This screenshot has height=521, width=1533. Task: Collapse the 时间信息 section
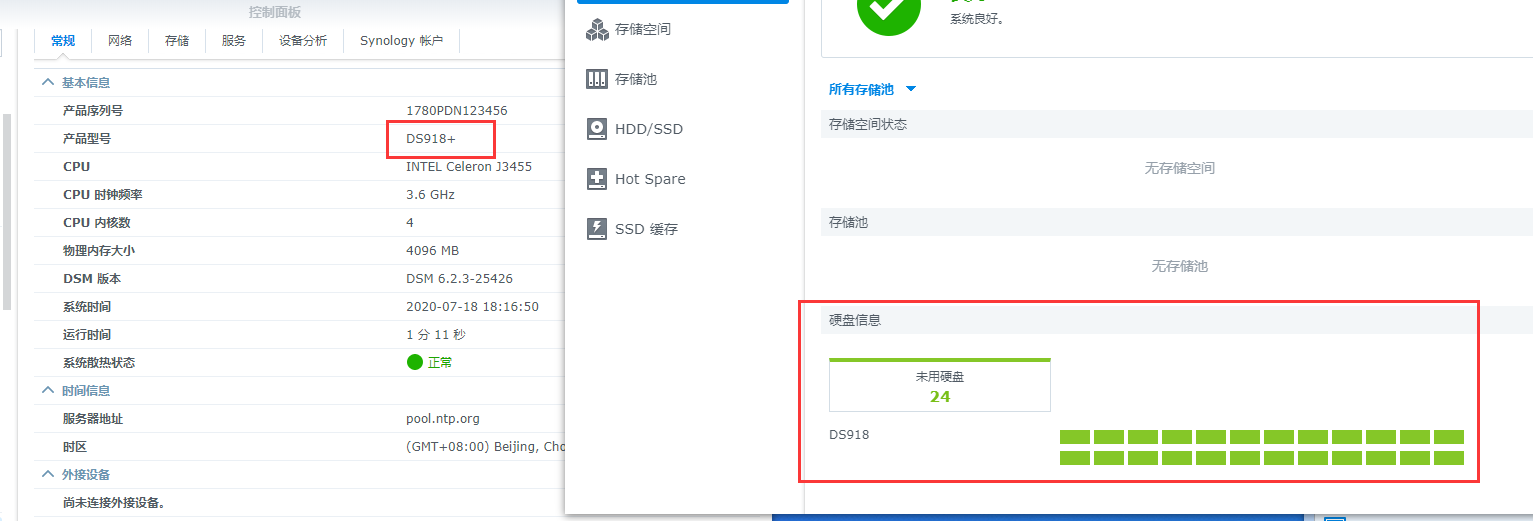pos(47,391)
